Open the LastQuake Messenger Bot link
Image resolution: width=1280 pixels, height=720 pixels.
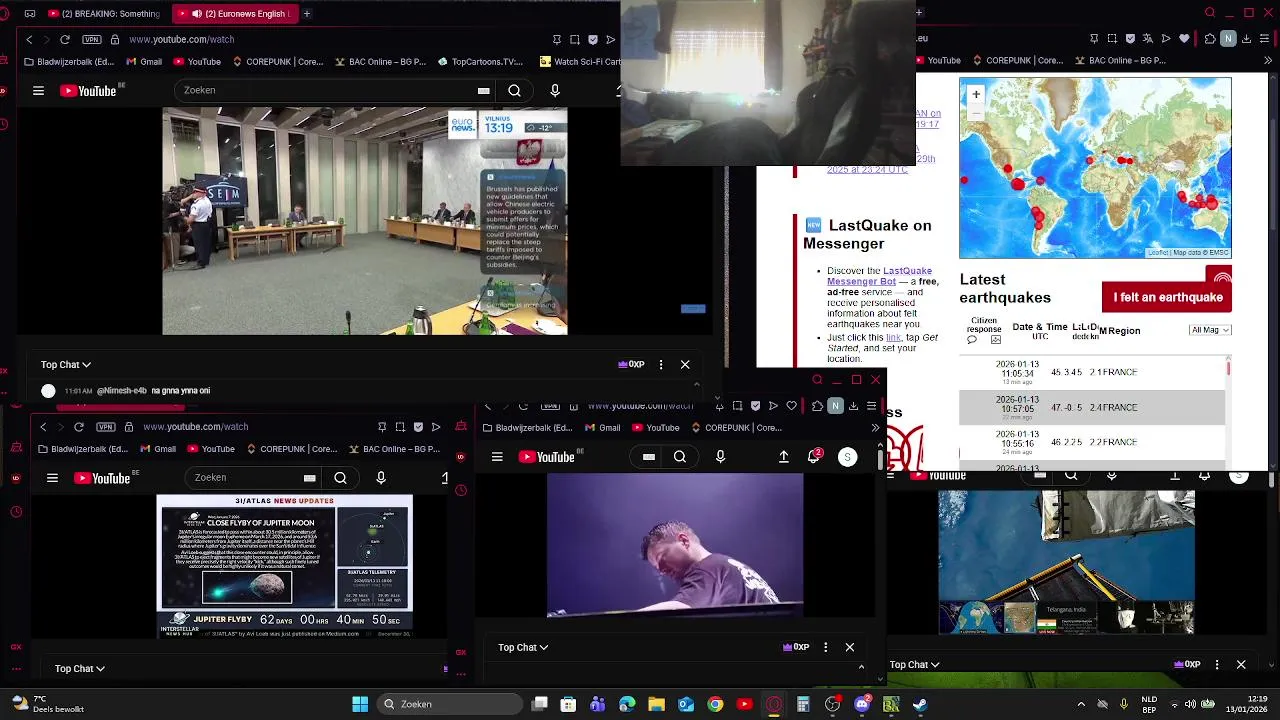click(x=879, y=276)
